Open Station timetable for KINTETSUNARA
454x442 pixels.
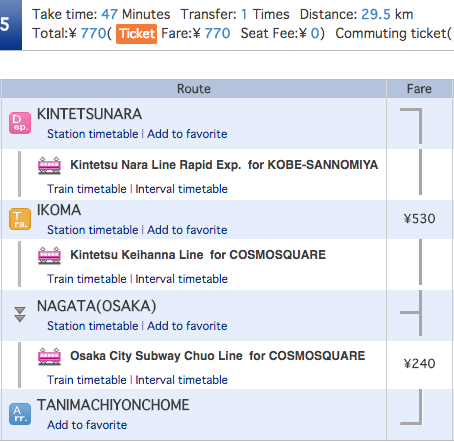click(x=93, y=134)
